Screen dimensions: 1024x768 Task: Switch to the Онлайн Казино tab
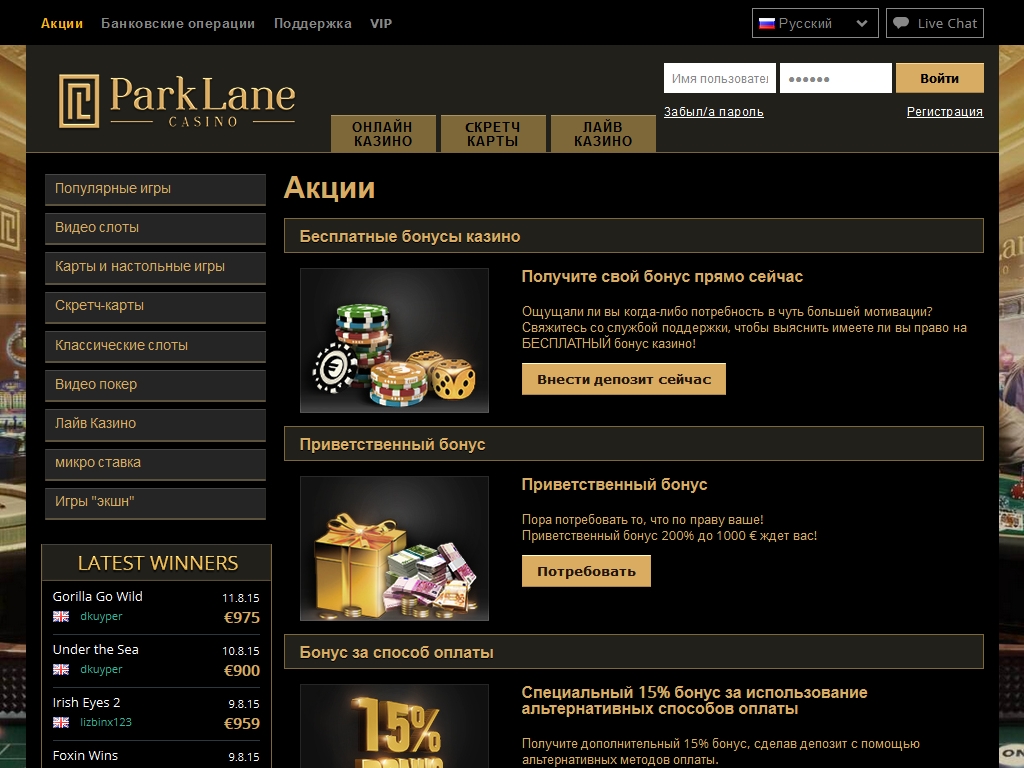(383, 134)
